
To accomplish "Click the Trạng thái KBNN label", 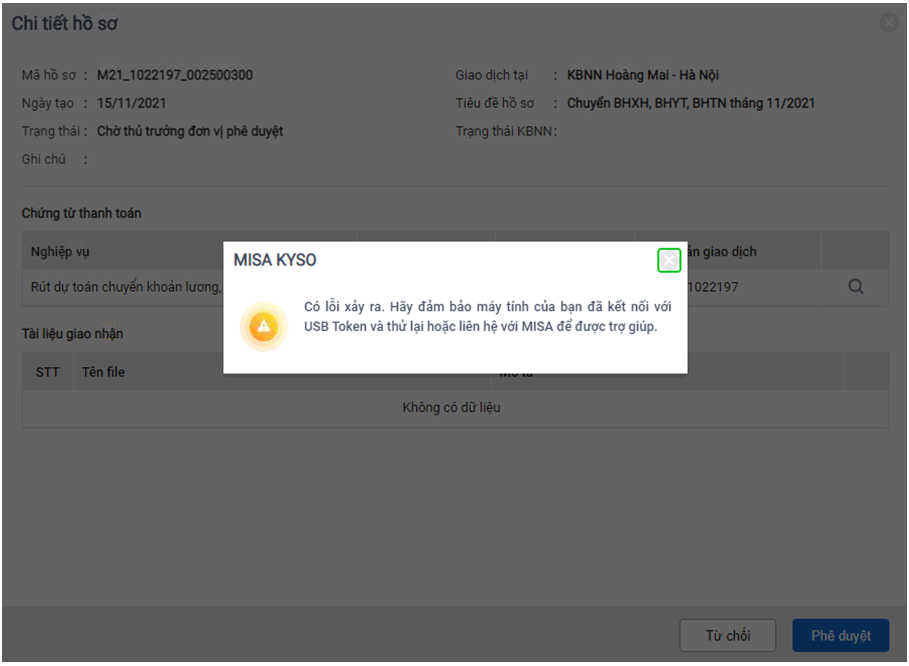I will pyautogui.click(x=506, y=131).
